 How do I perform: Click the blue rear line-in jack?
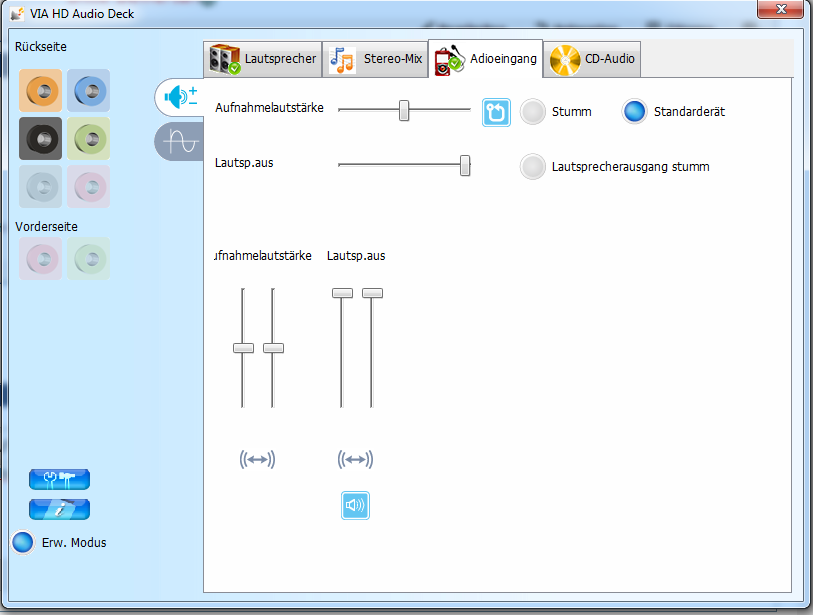(89, 91)
